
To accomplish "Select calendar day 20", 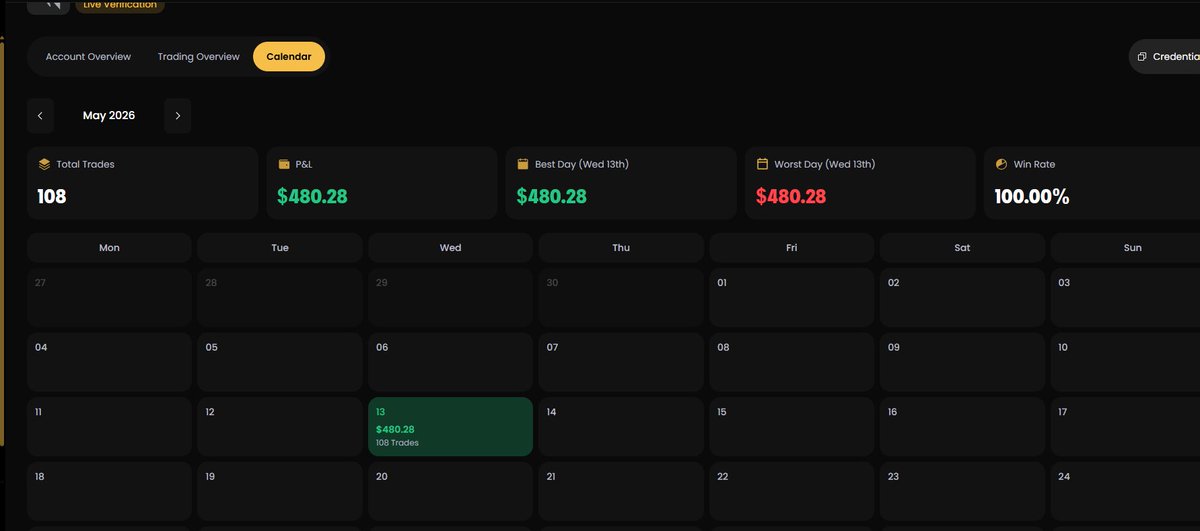I will coord(450,491).
